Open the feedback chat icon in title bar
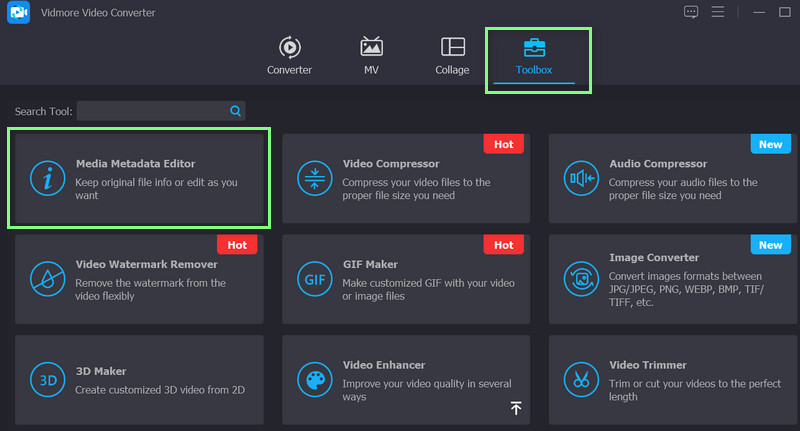 click(x=690, y=12)
